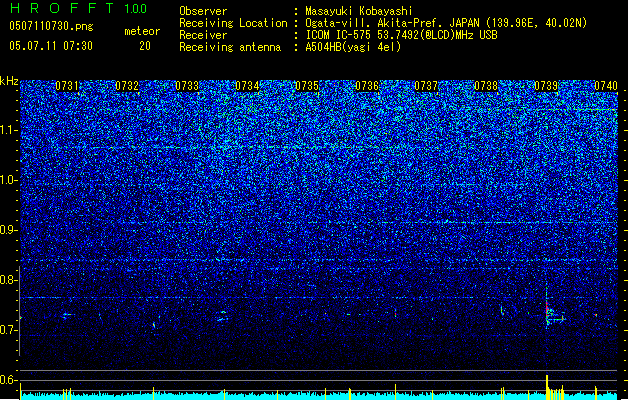Screen dimensions: 629x400
Task: Click the meteor count label
Action: point(142,31)
